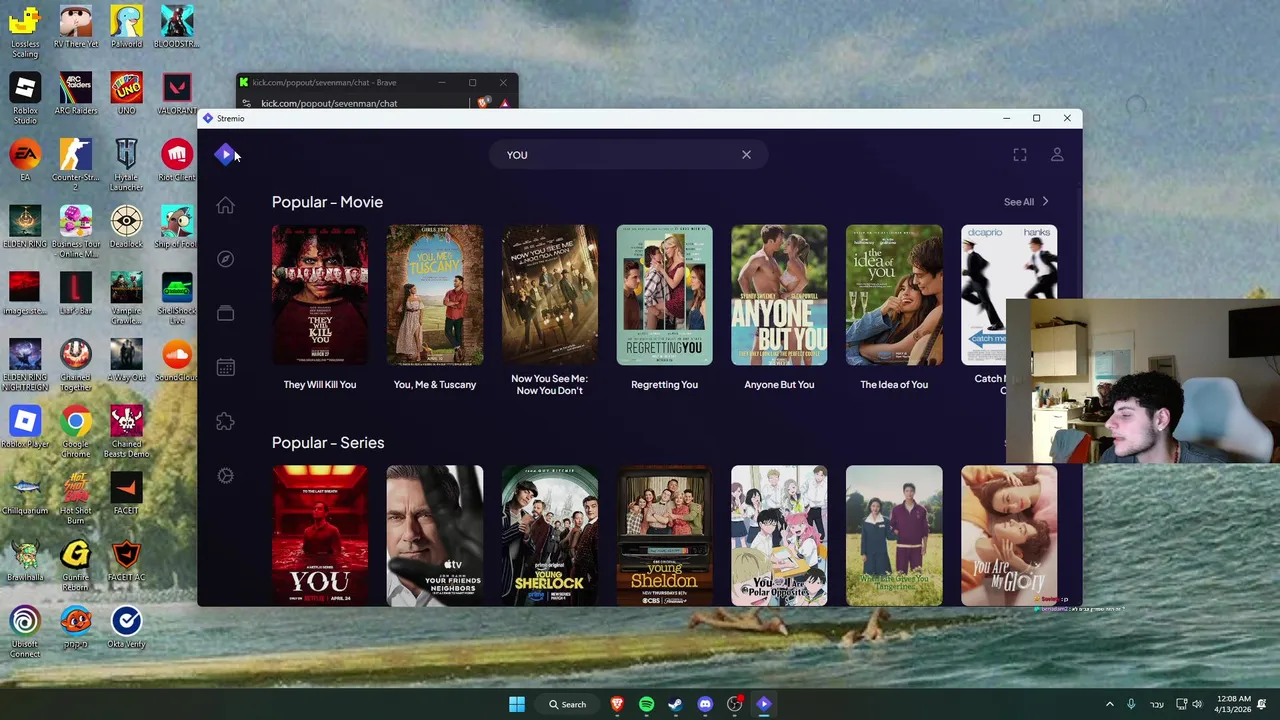Image resolution: width=1280 pixels, height=720 pixels.
Task: Click See All for Popular - Movie
Action: pyautogui.click(x=1026, y=202)
